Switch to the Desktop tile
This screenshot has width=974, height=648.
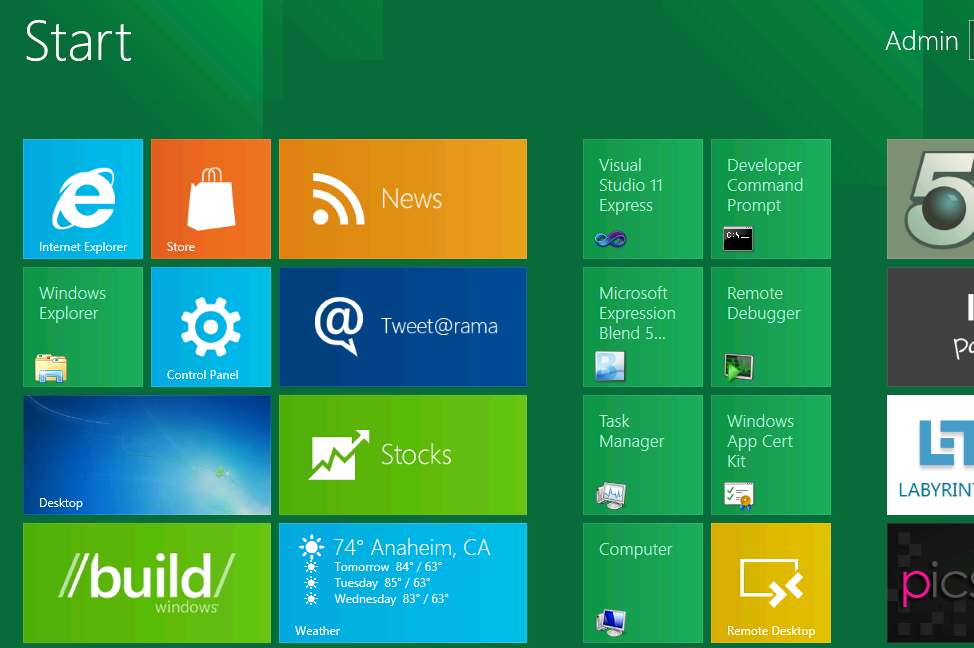(x=147, y=455)
